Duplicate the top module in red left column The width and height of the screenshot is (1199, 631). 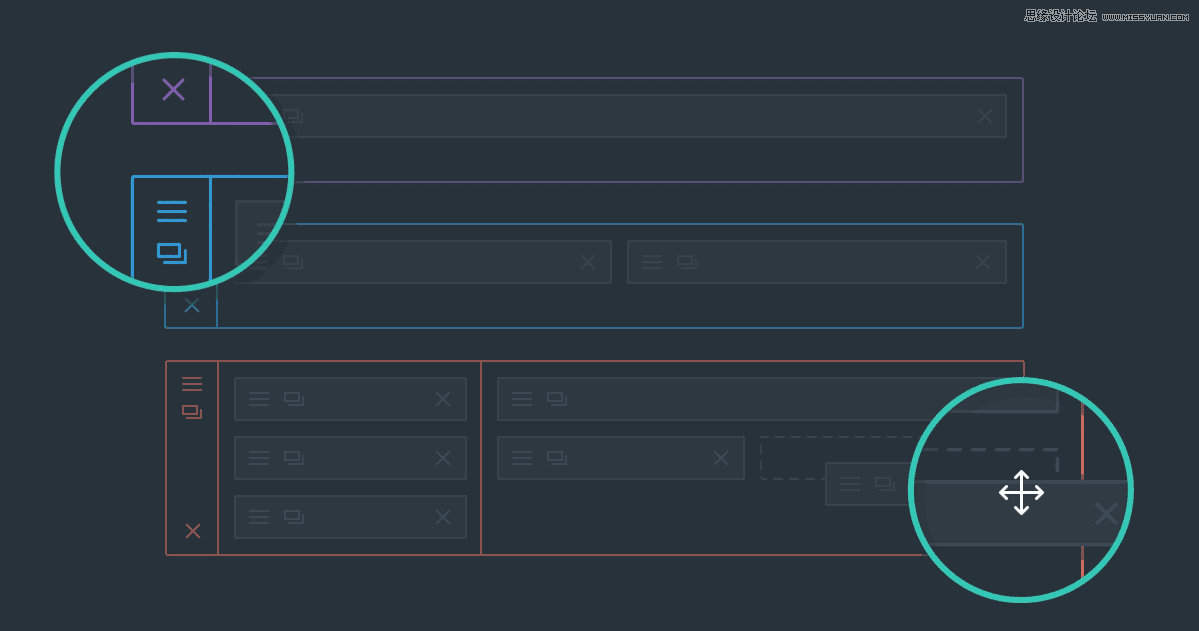pyautogui.click(x=294, y=398)
